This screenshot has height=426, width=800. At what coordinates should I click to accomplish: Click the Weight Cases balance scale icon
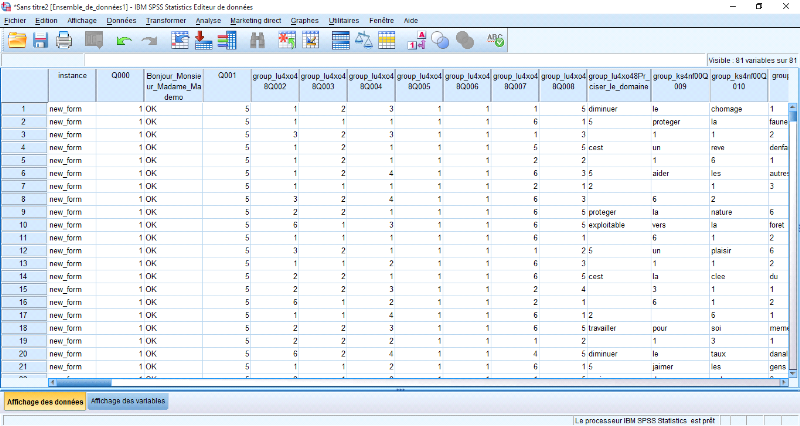[364, 40]
